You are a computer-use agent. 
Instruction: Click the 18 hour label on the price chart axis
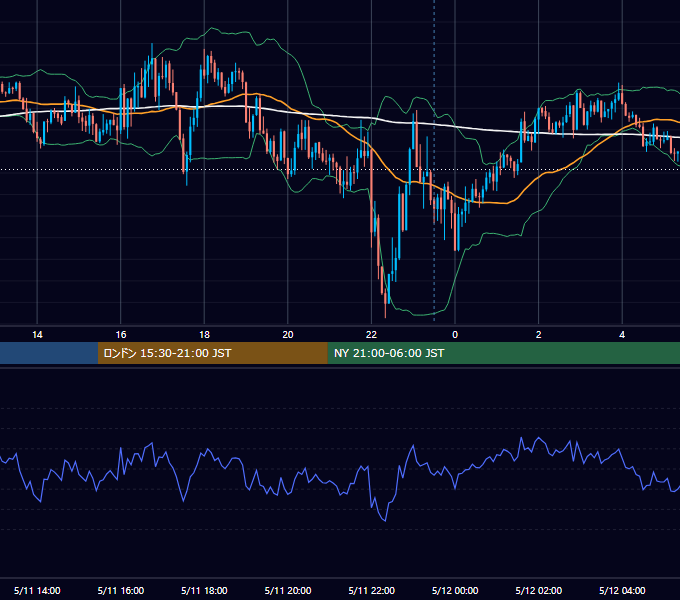tap(204, 335)
